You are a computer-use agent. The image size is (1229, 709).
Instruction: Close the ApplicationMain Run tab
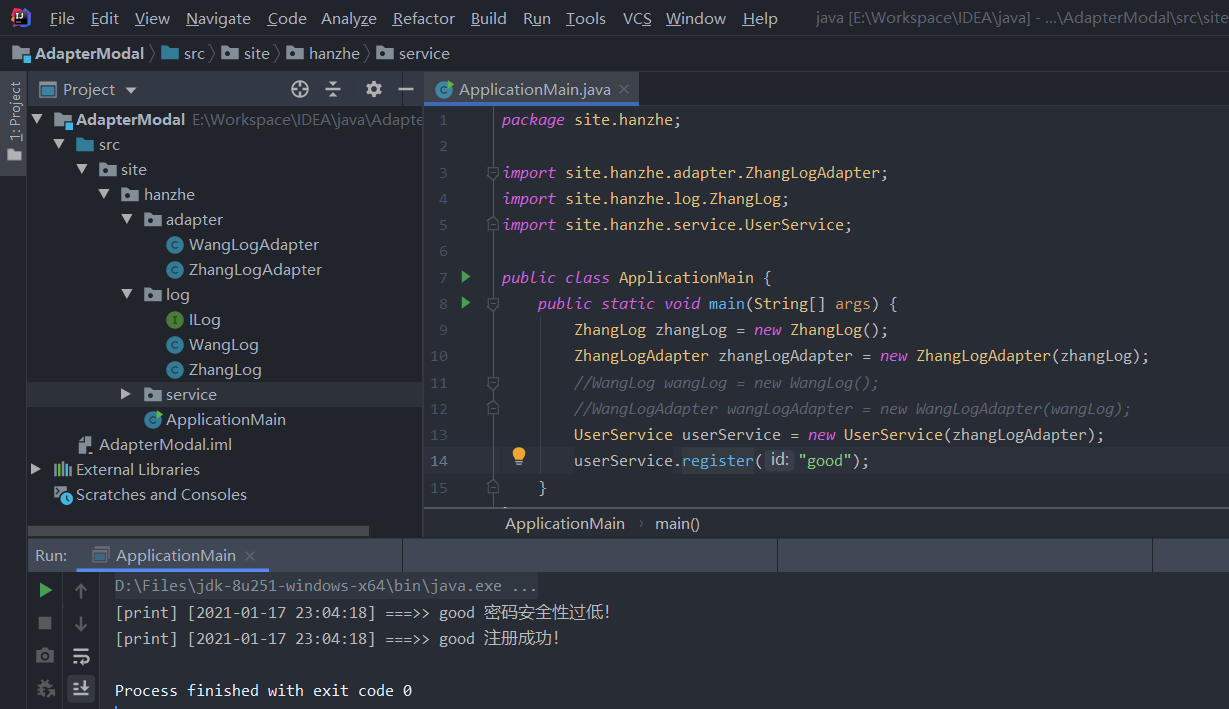coord(250,555)
